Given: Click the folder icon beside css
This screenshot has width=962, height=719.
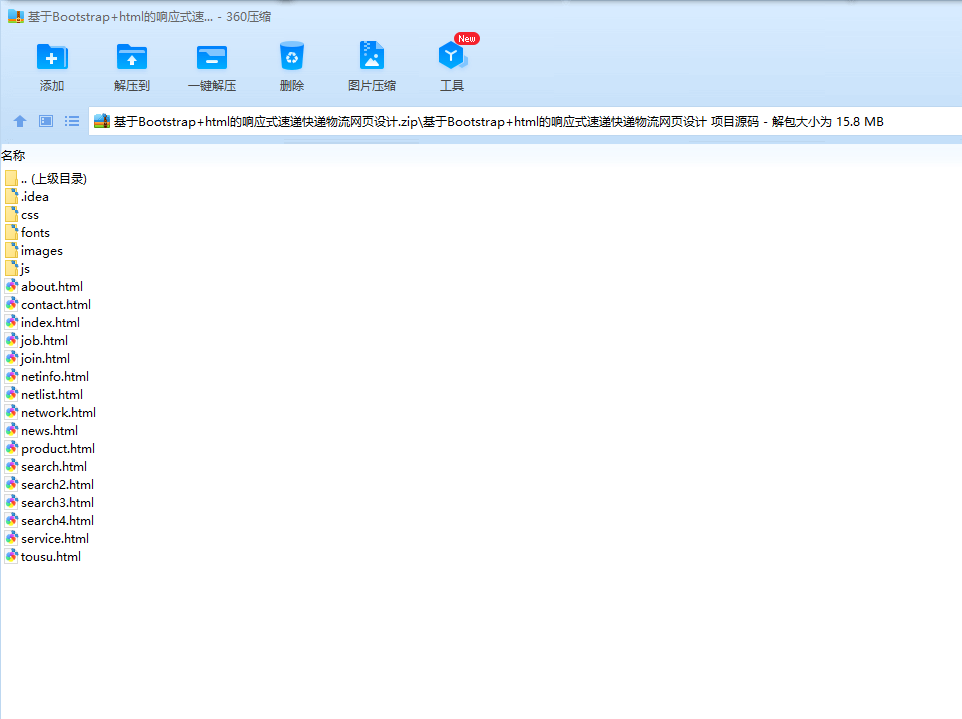Looking at the screenshot, I should (12, 214).
